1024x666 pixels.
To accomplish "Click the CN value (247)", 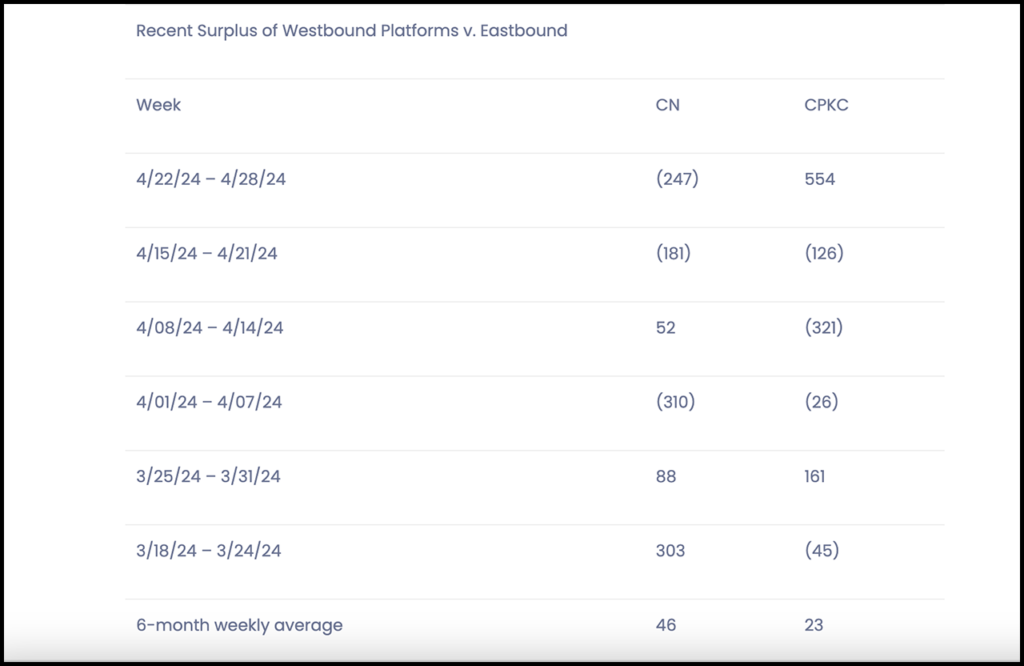I will 676,180.
